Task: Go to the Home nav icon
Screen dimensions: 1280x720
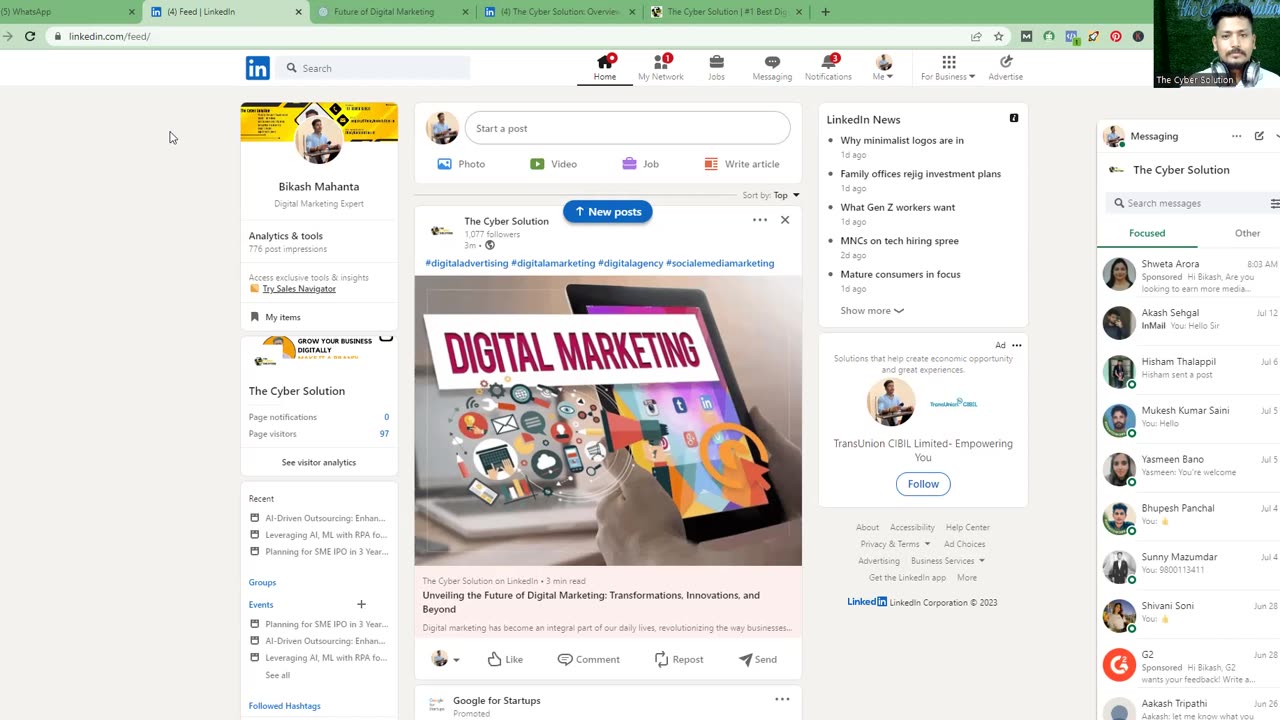Action: [x=605, y=67]
